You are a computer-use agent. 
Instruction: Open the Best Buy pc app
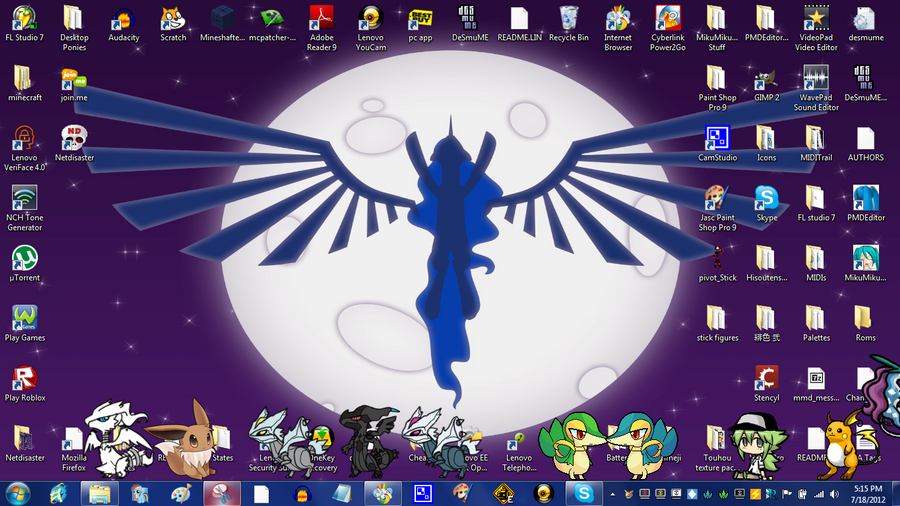tap(420, 24)
